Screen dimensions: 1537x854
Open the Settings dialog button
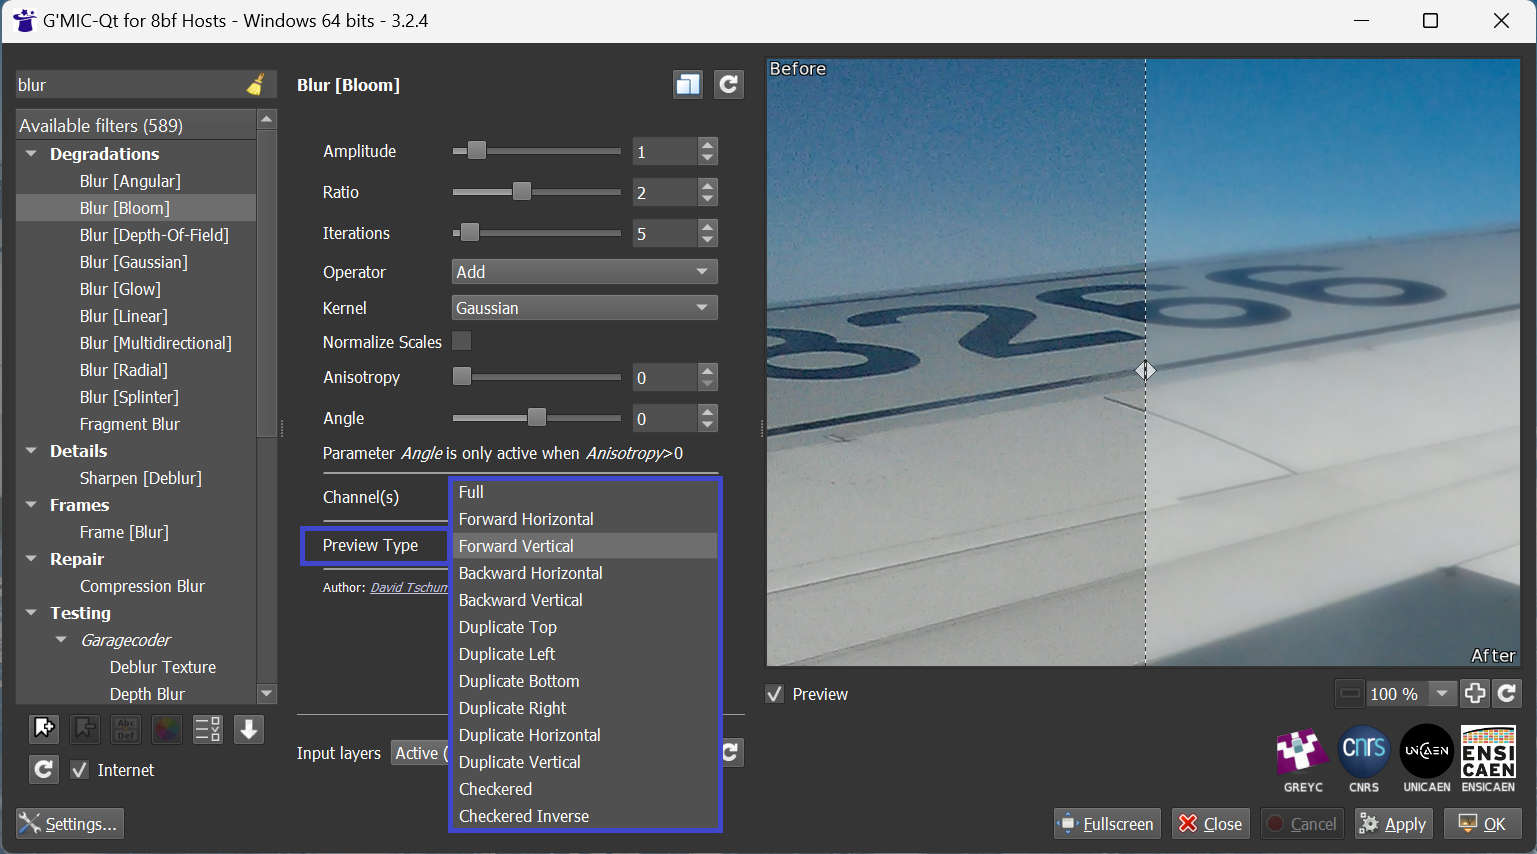[x=70, y=824]
